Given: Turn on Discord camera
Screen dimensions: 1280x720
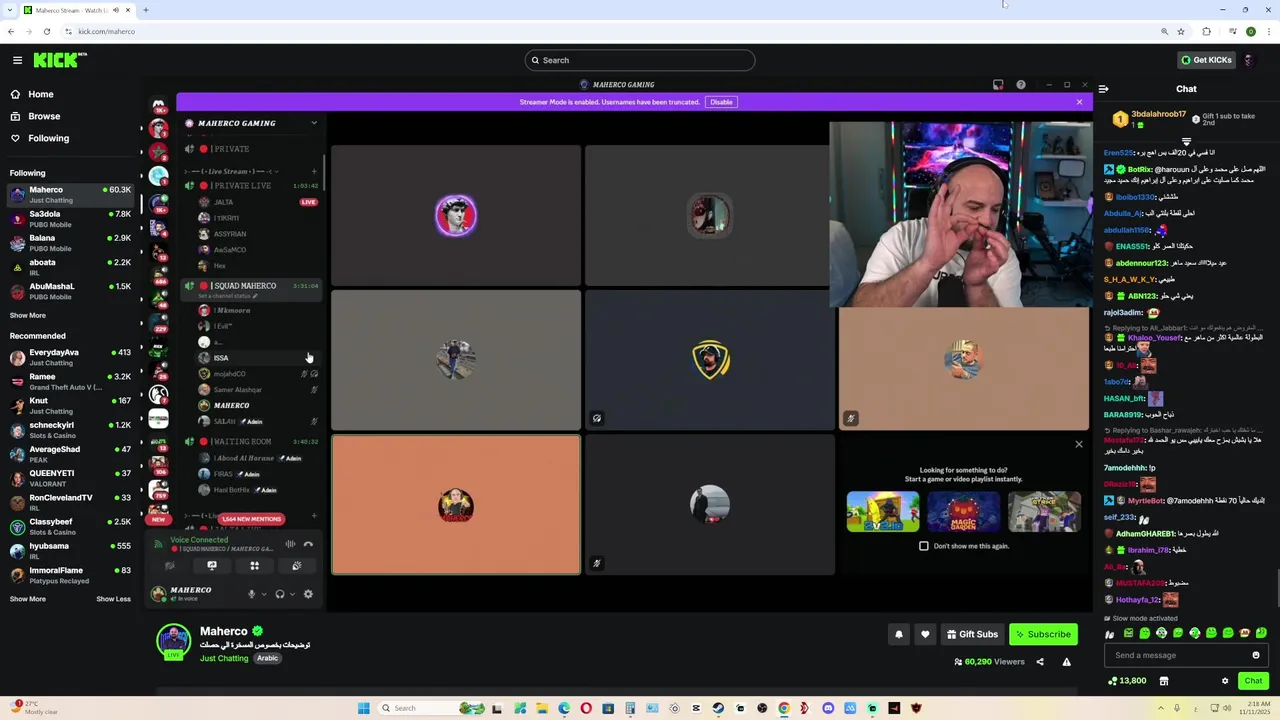Looking at the screenshot, I should pyautogui.click(x=169, y=566).
